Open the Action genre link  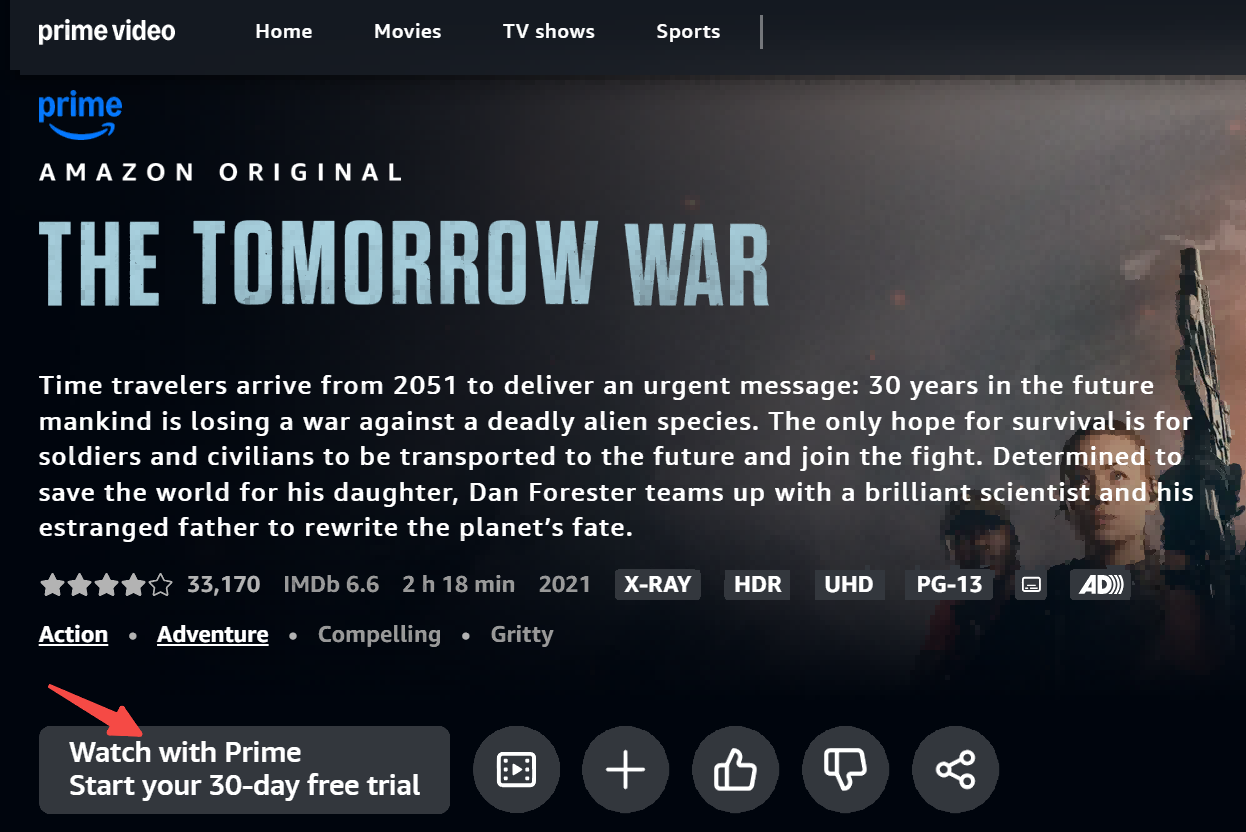(x=73, y=634)
